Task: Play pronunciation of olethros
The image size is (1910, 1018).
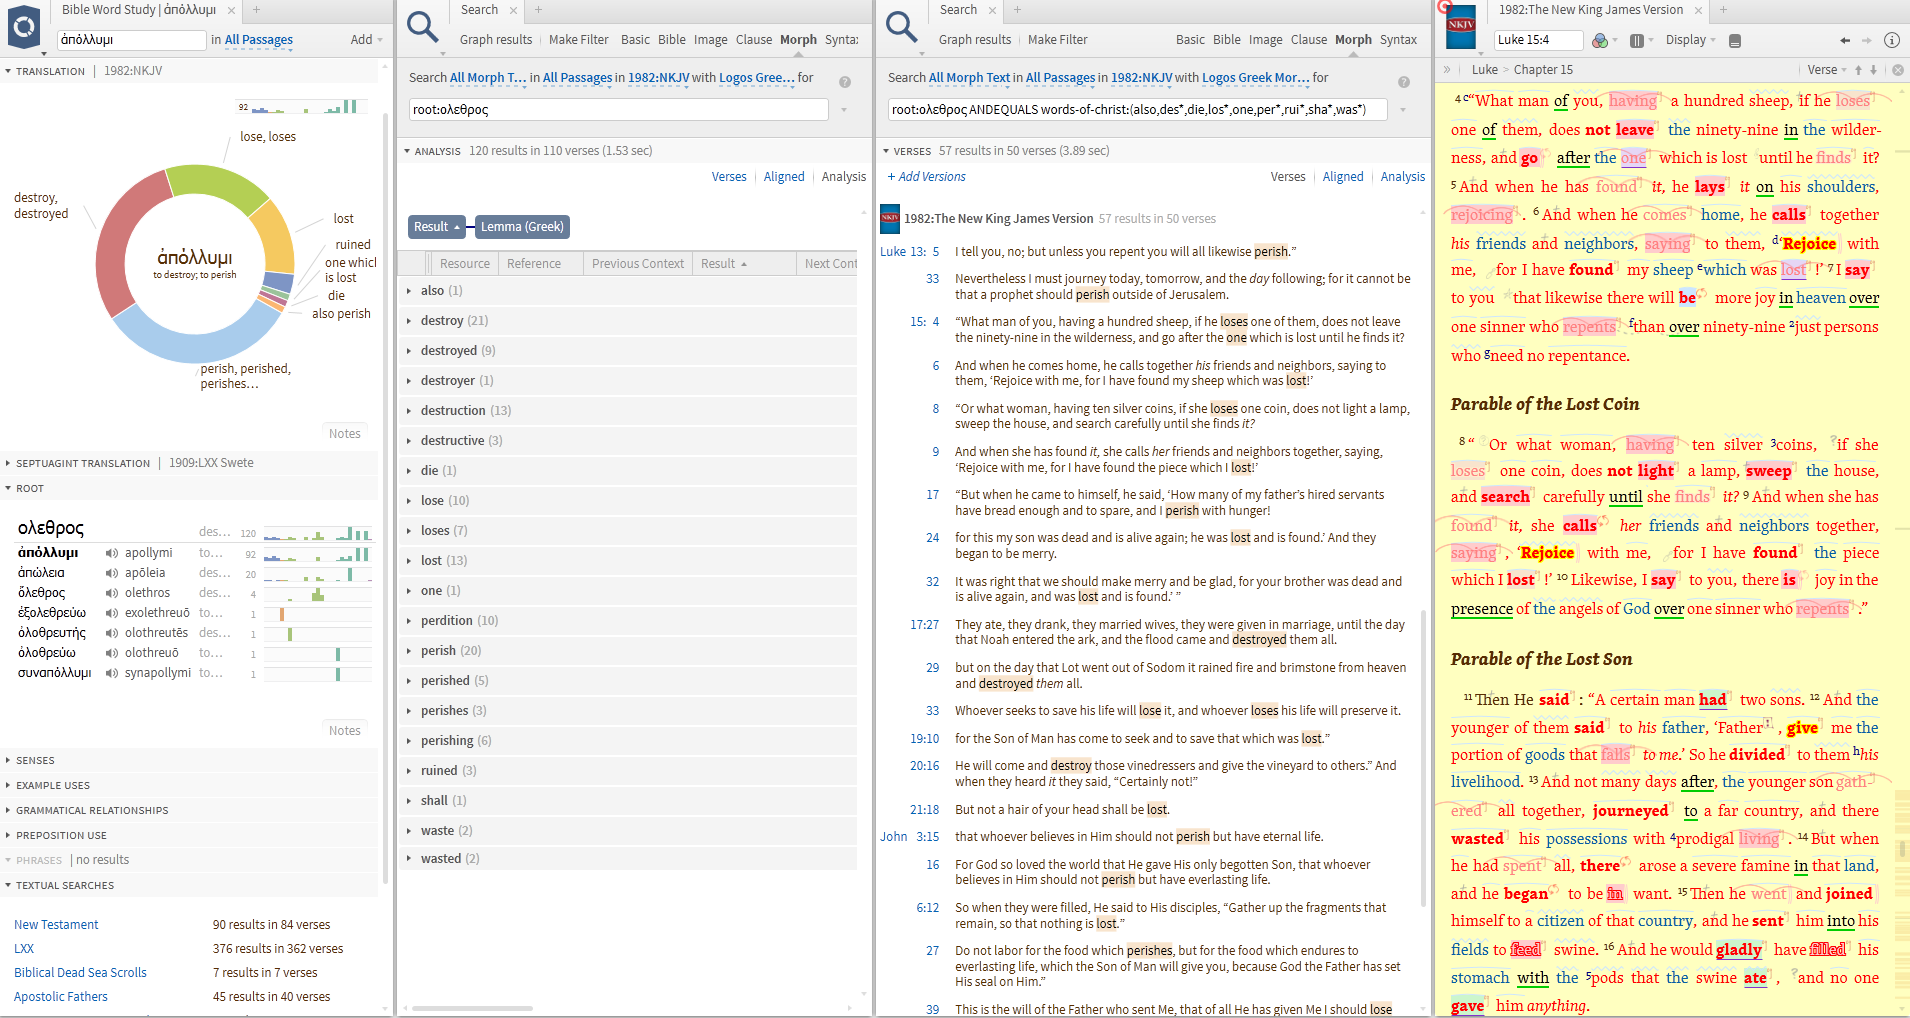Action: (112, 593)
